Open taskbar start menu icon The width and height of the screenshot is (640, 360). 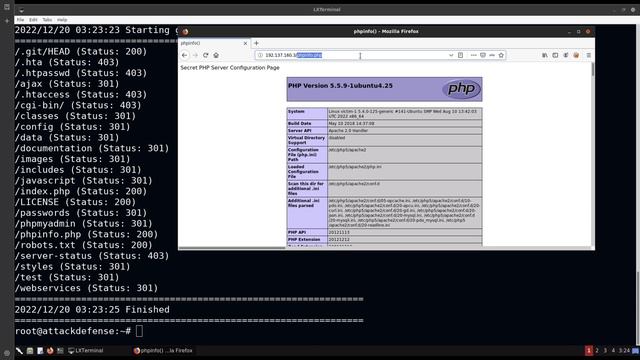click(19, 351)
